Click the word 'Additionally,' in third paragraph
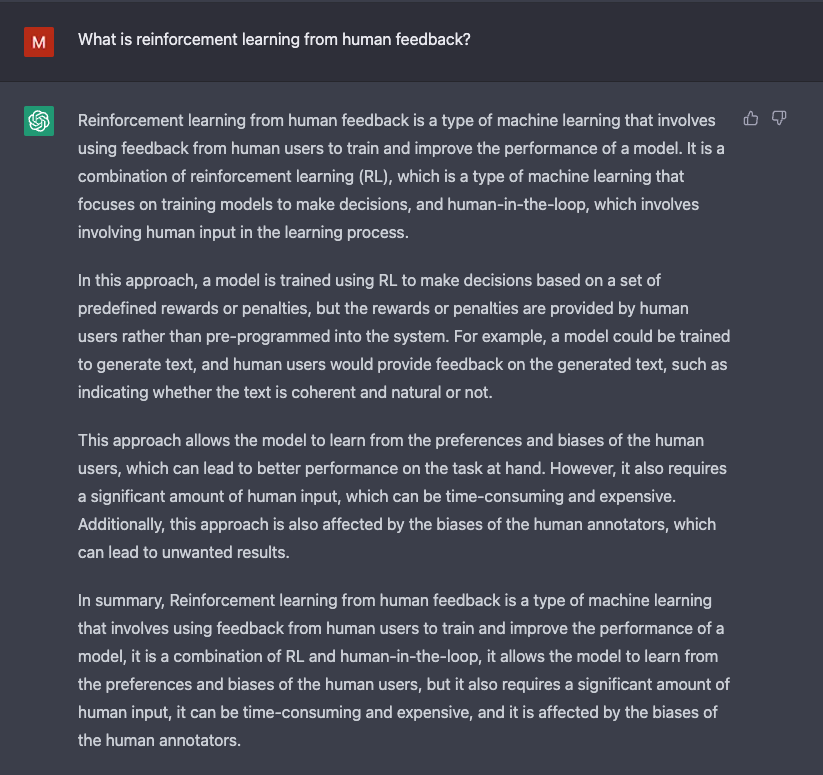The width and height of the screenshot is (823, 775). pyautogui.click(x=121, y=524)
